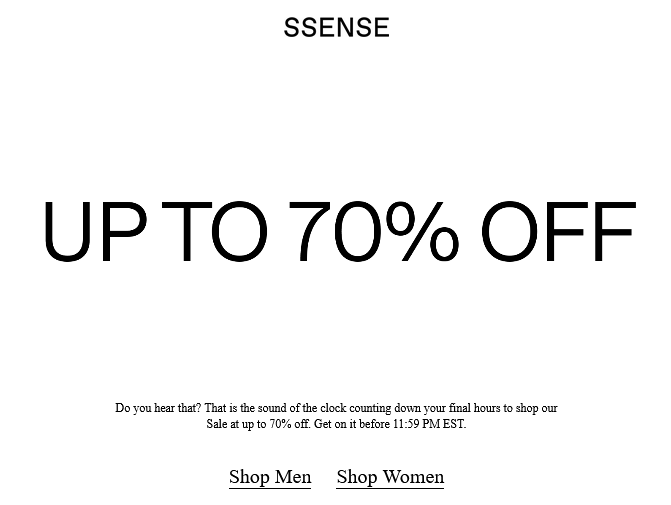
Task: Click the word 'Men' in Shop Men
Action: 293,477
